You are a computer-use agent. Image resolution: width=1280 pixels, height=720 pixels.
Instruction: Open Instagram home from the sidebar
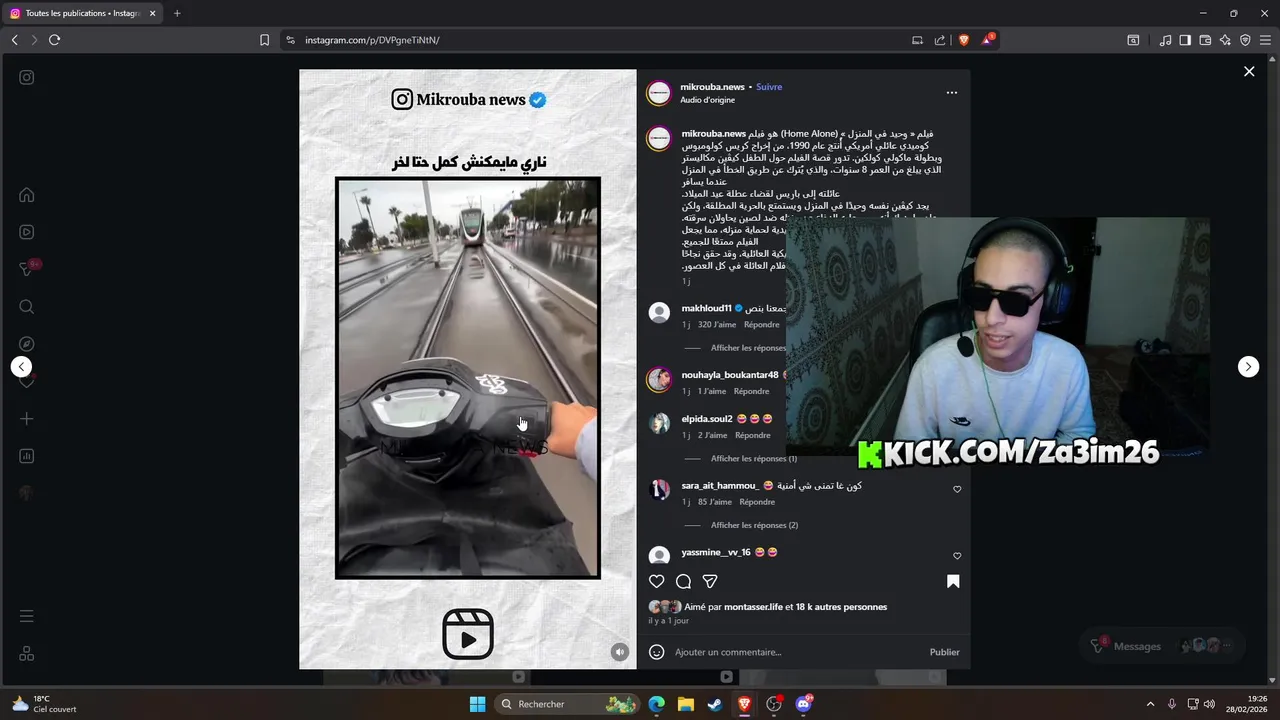point(27,195)
